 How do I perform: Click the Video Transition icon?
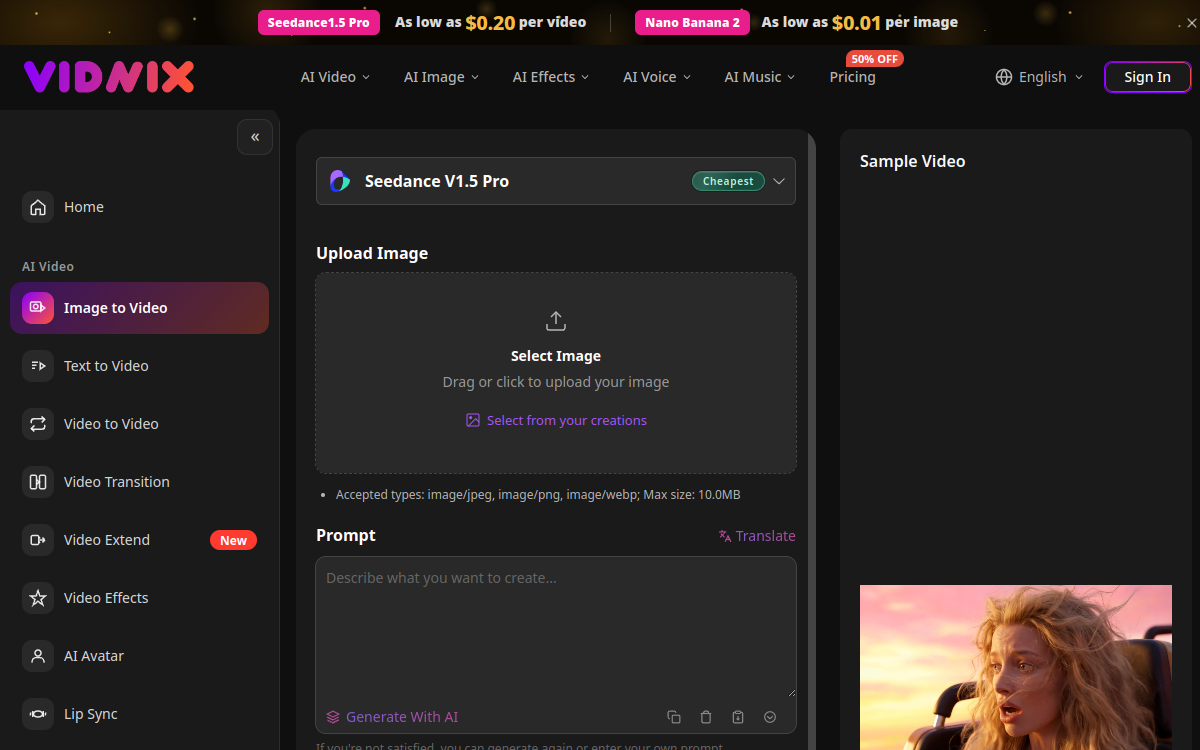[x=38, y=482]
